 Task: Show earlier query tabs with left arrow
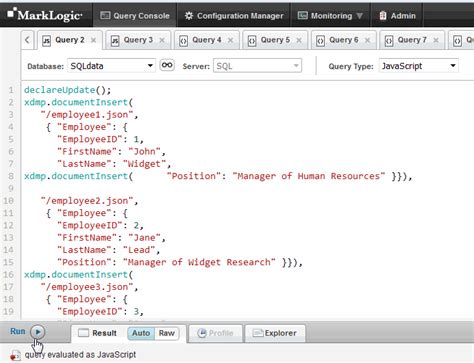coord(27,40)
